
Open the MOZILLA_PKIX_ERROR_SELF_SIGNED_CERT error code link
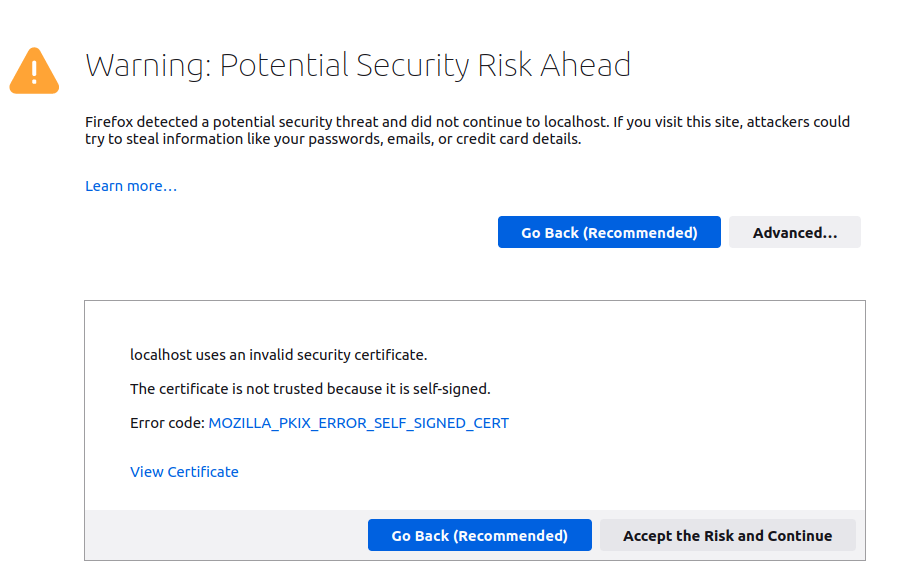[x=358, y=422]
